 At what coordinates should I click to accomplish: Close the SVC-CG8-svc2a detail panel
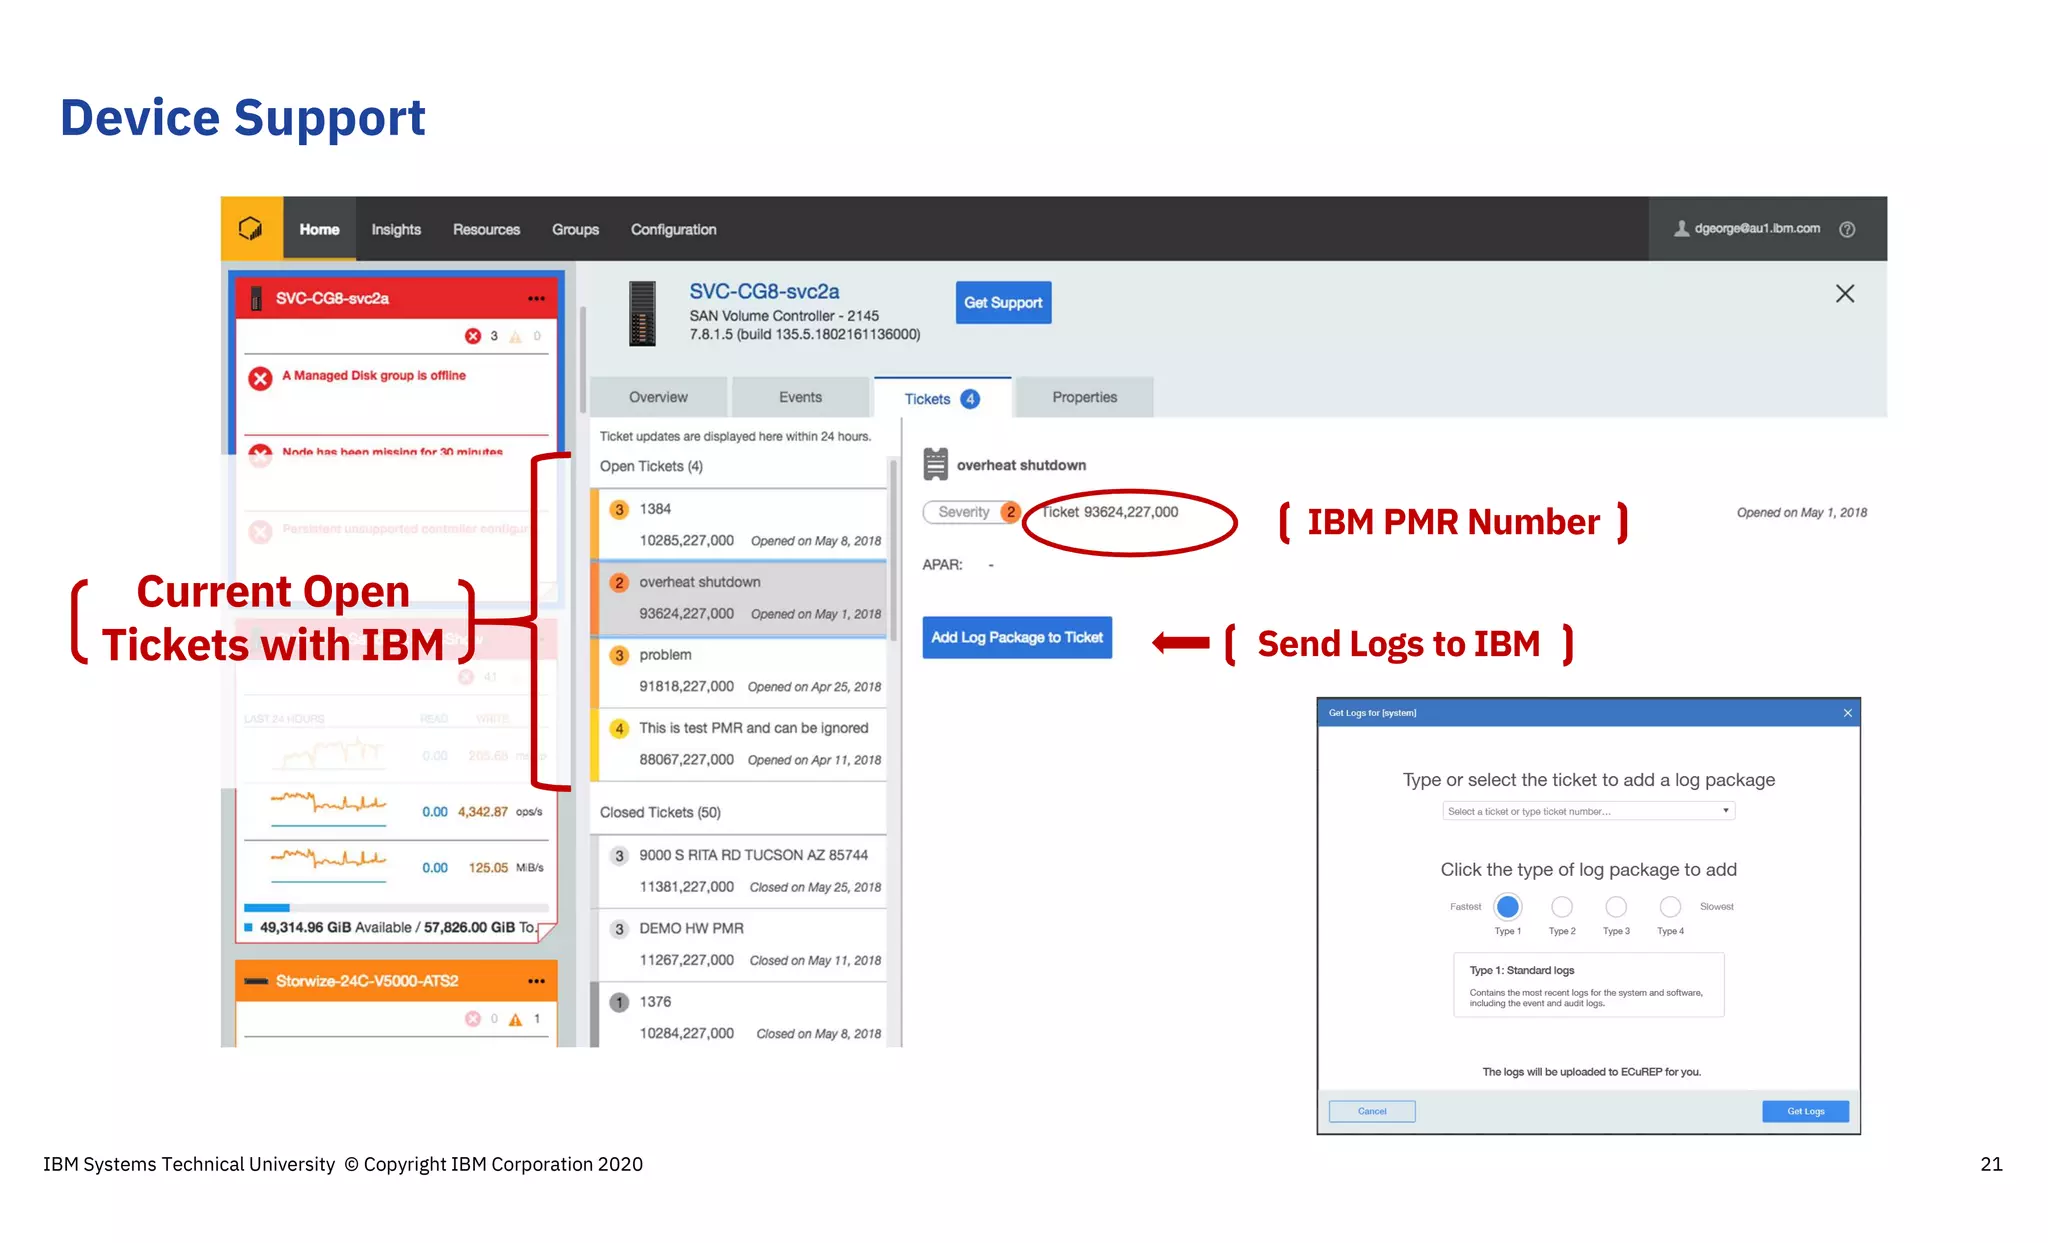1845,293
